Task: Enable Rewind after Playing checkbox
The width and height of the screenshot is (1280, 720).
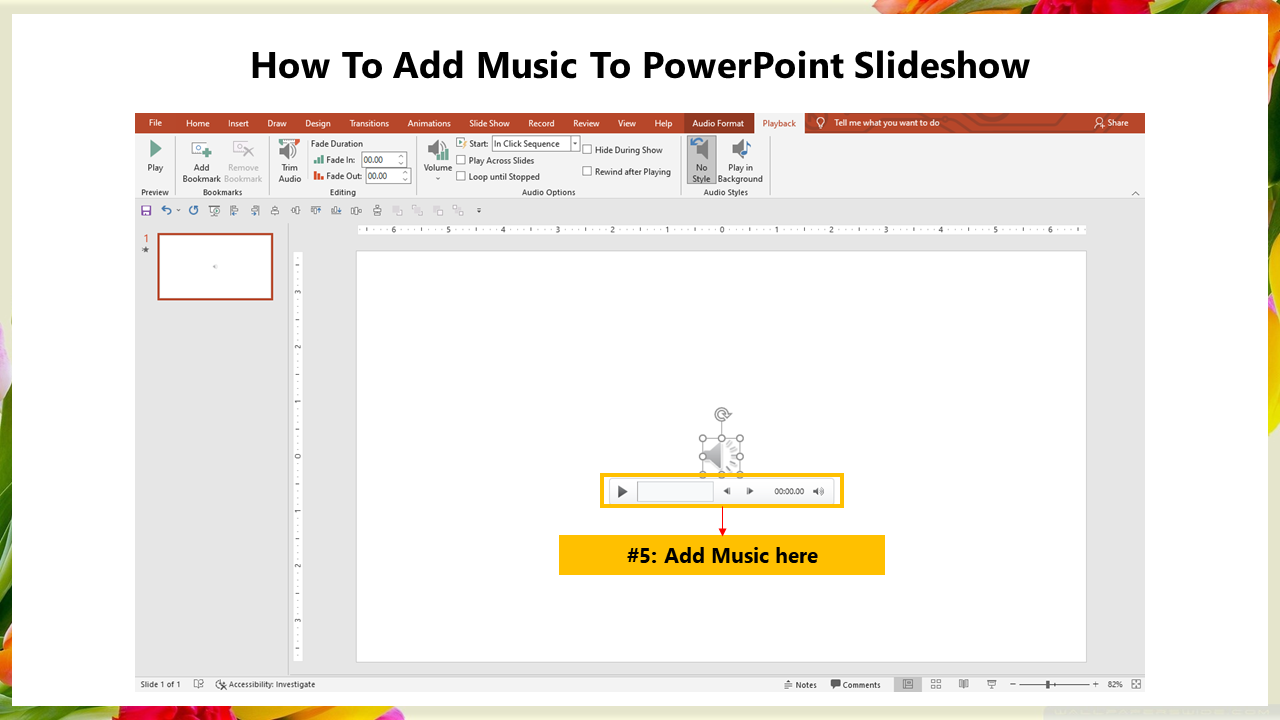Action: tap(587, 171)
